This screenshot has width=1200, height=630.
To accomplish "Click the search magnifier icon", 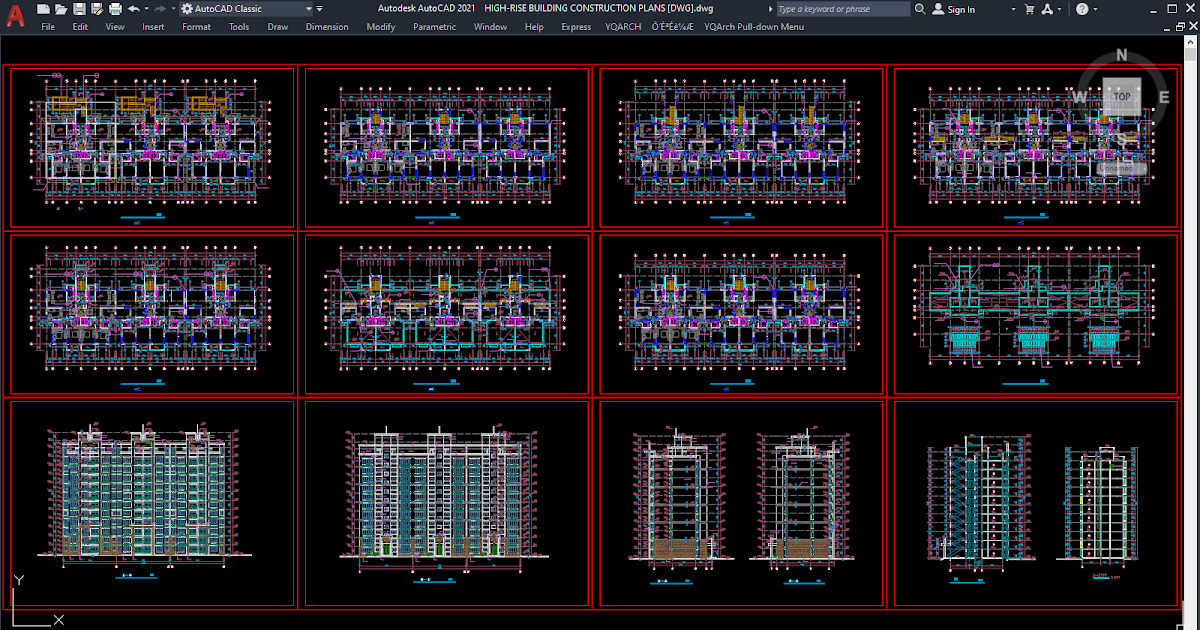I will (919, 8).
